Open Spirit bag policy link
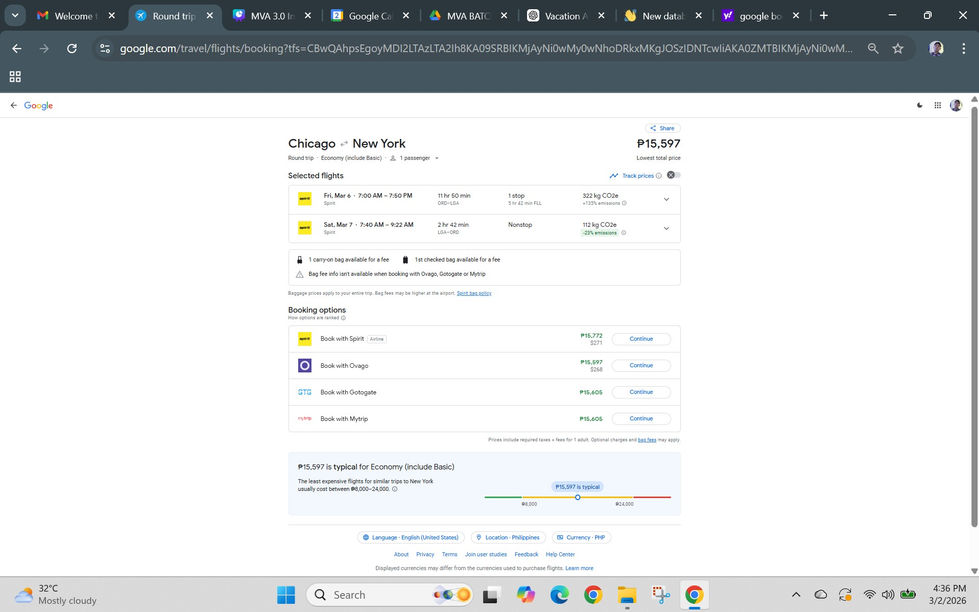Screen dimensions: 979x612 pyautogui.click(x=474, y=293)
